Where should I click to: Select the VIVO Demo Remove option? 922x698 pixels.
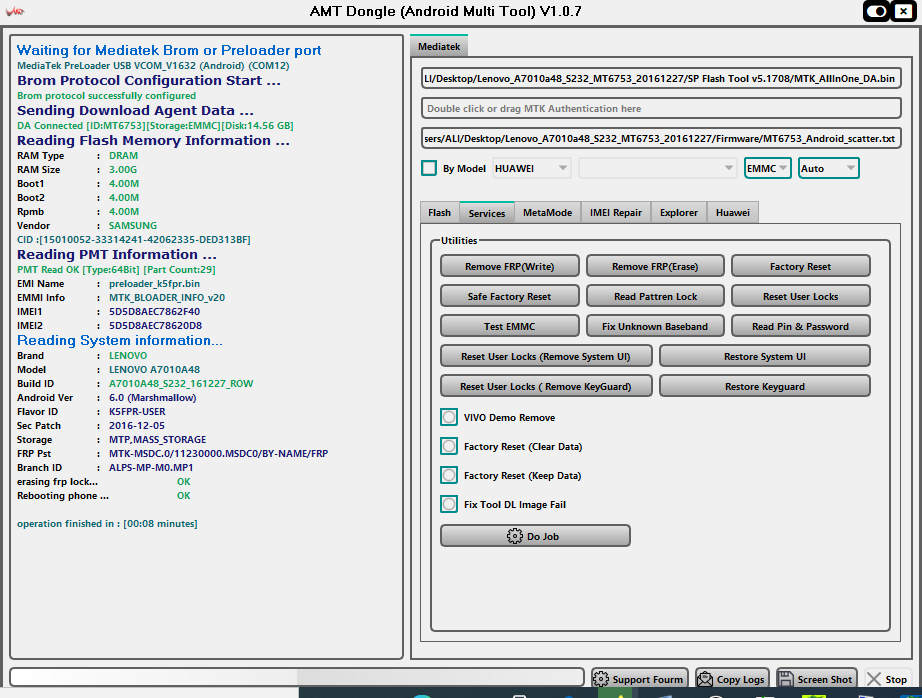coord(449,418)
